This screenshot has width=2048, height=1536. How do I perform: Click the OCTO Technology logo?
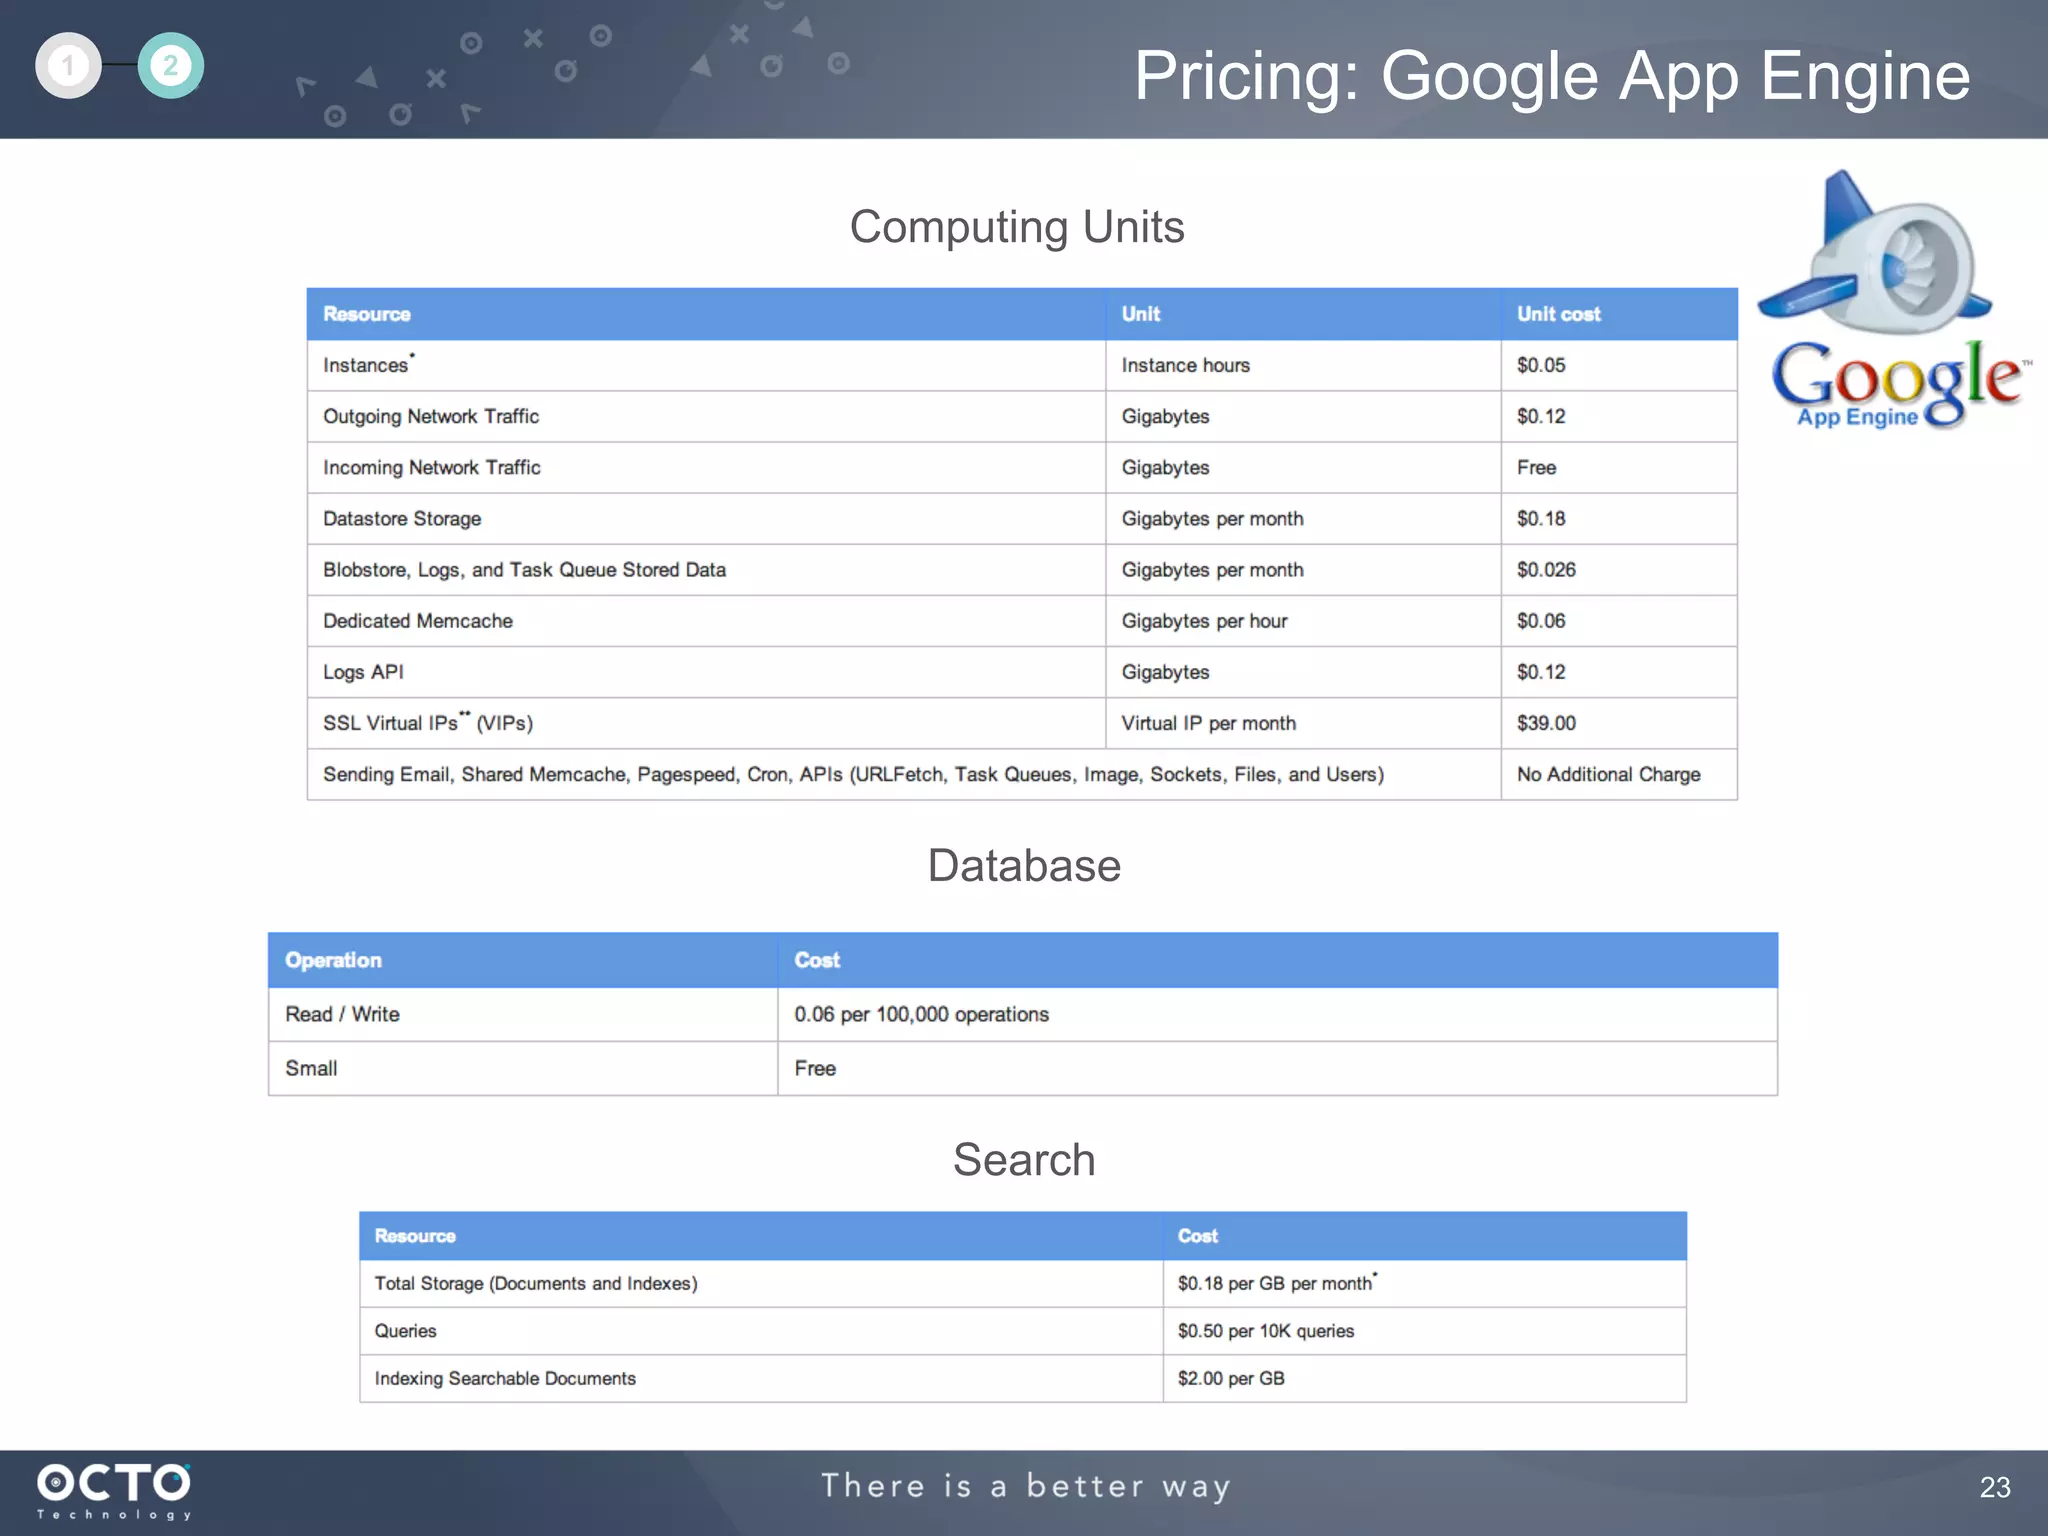[114, 1491]
